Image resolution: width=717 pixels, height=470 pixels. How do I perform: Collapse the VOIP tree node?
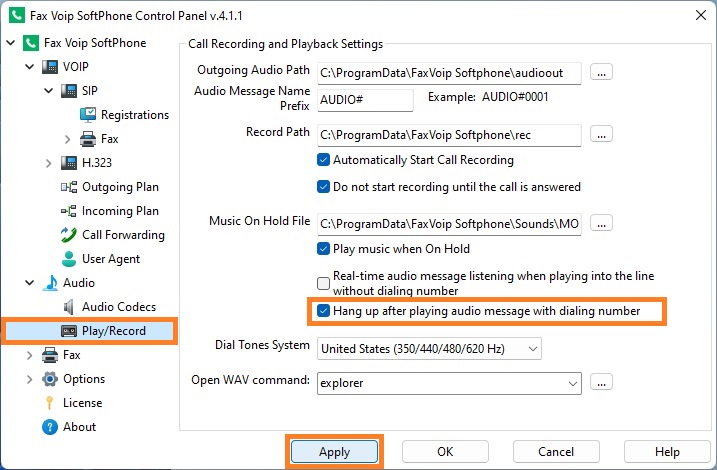point(30,67)
